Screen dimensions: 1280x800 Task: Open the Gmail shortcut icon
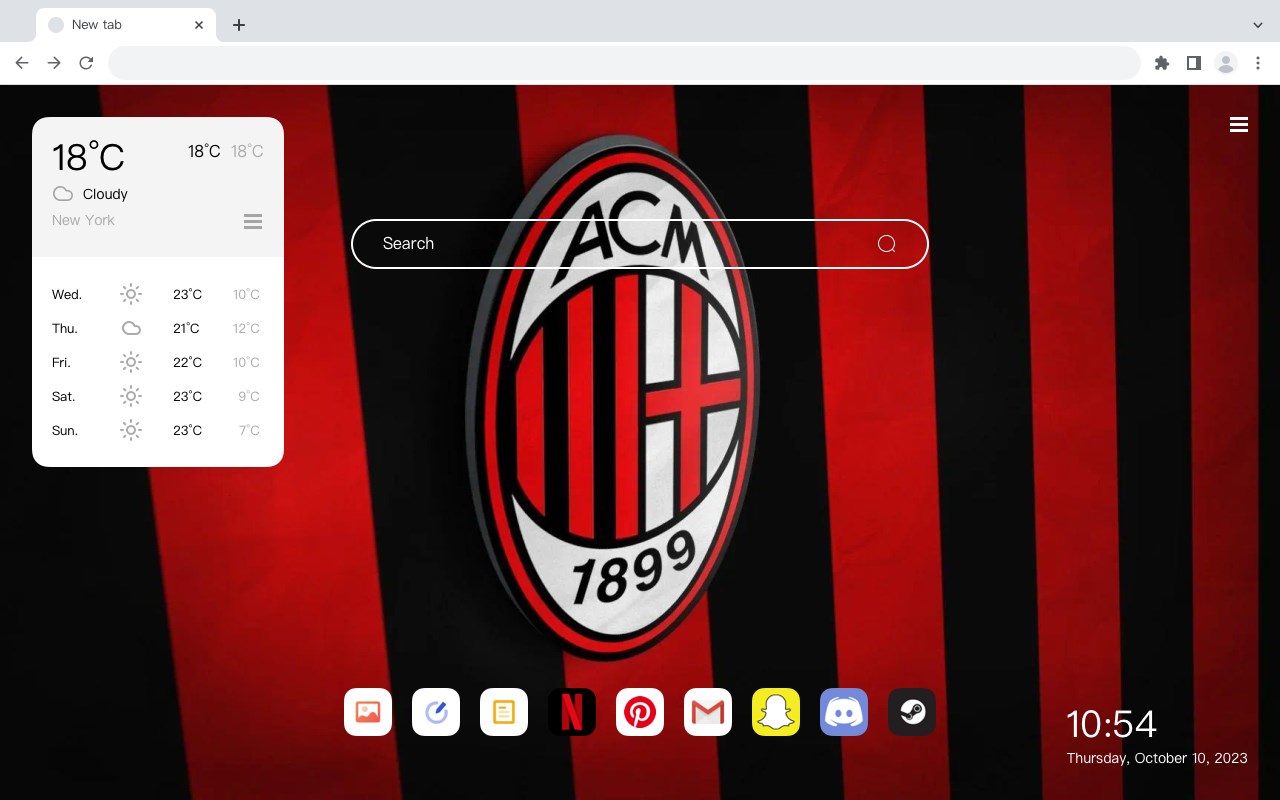(708, 712)
